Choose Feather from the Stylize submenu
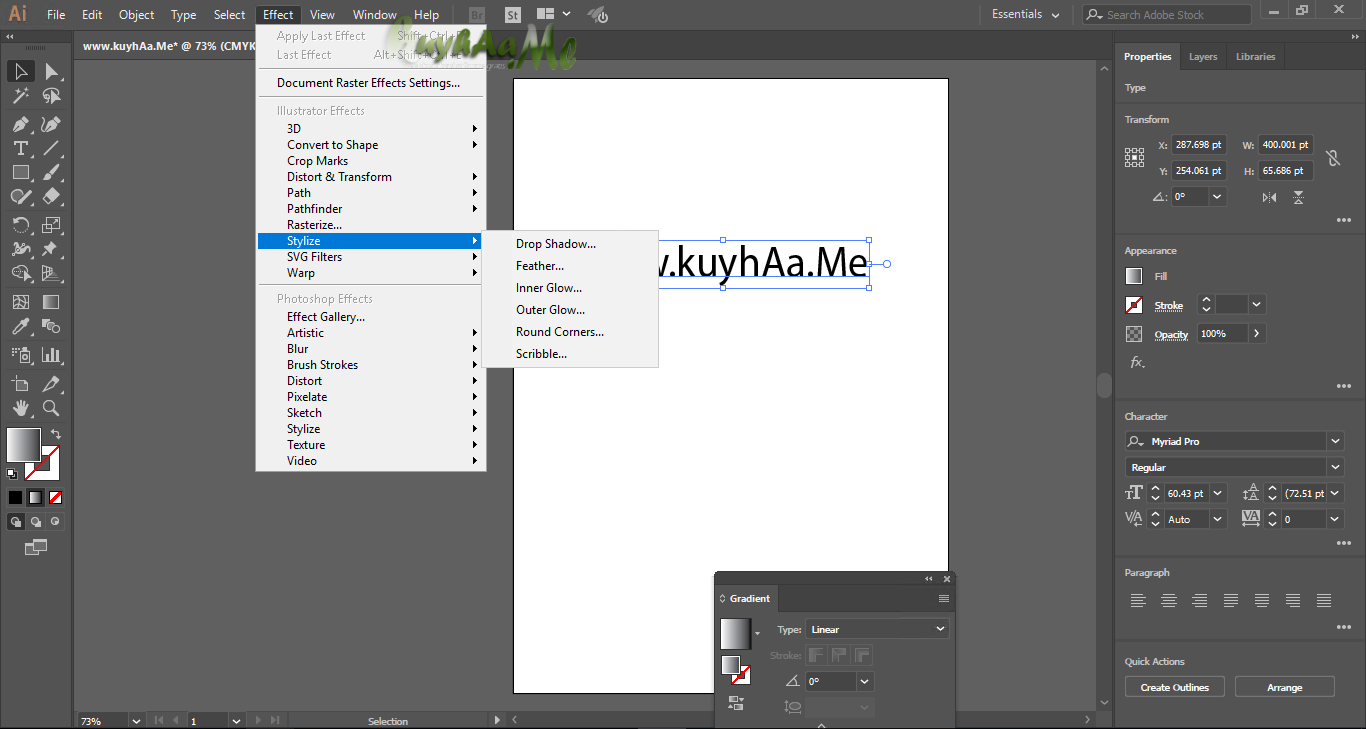The height and width of the screenshot is (729, 1366). [540, 265]
